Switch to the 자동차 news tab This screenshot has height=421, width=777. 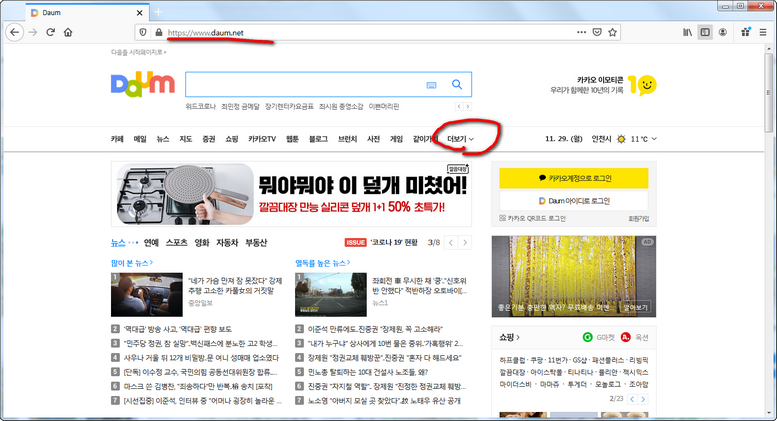227,243
